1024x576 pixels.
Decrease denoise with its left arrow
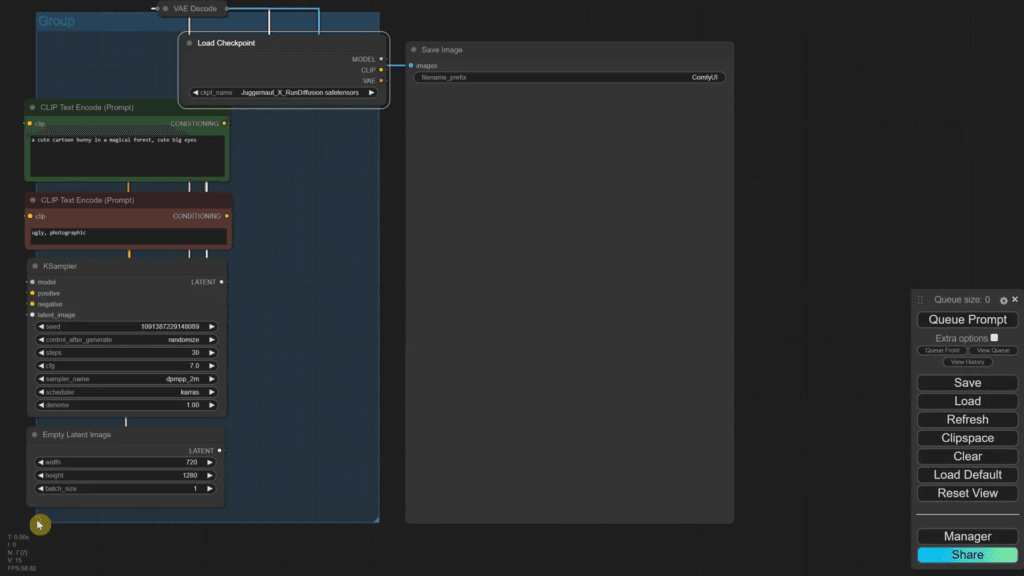point(41,405)
